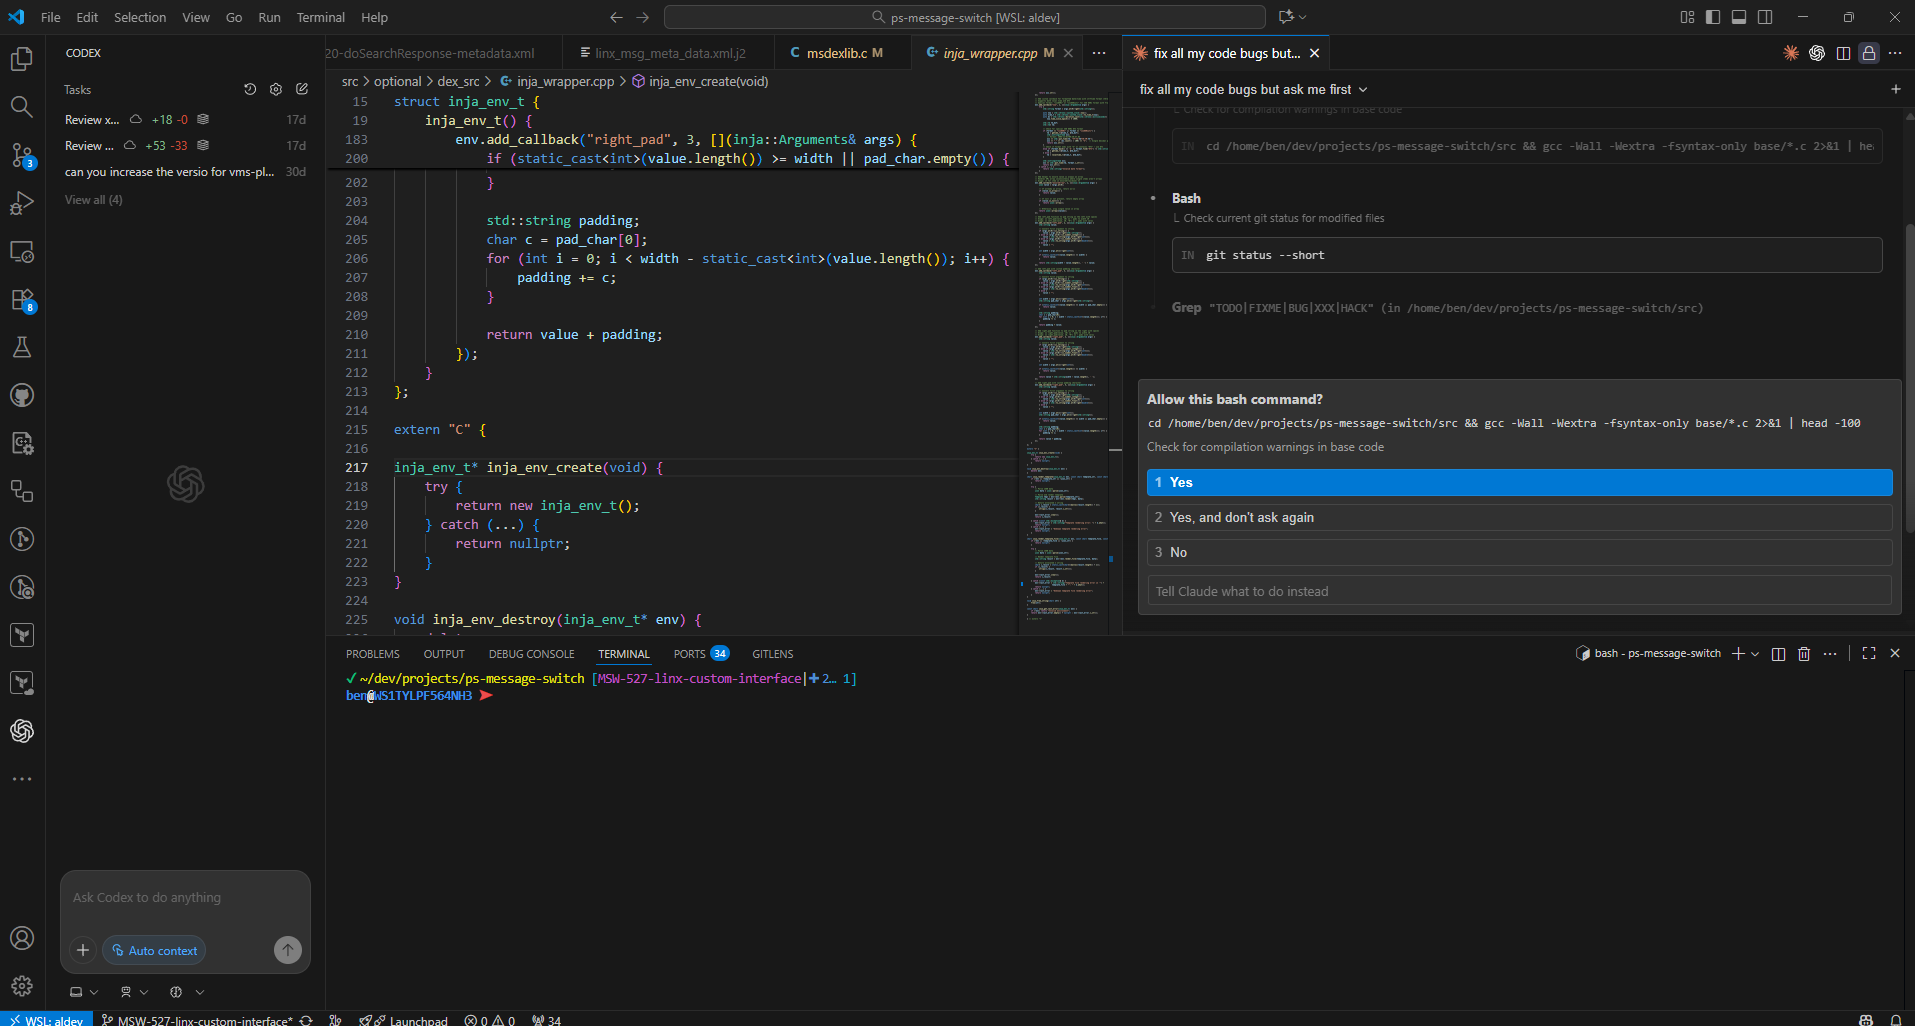This screenshot has width=1915, height=1026.
Task: Select "Yes, and don't ask again" option
Action: click(x=1518, y=517)
